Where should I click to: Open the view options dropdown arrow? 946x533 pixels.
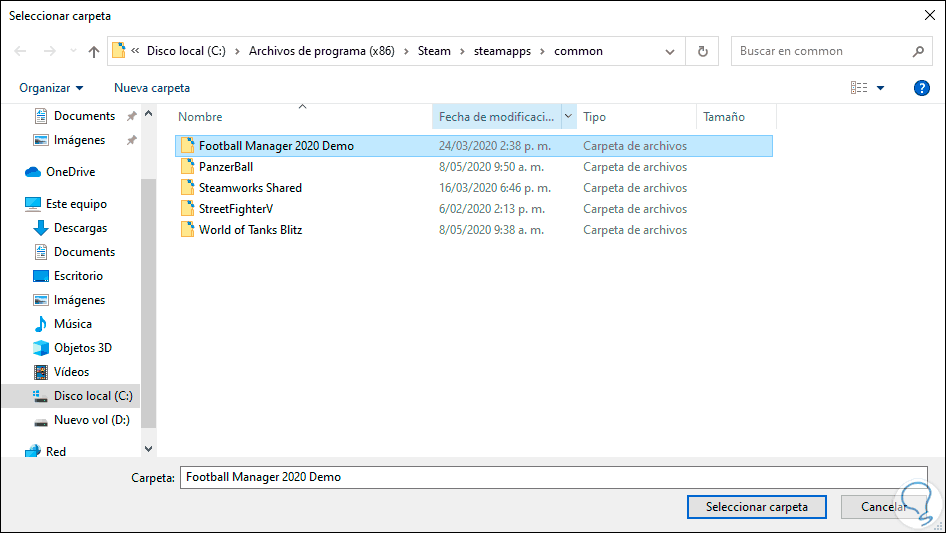880,88
